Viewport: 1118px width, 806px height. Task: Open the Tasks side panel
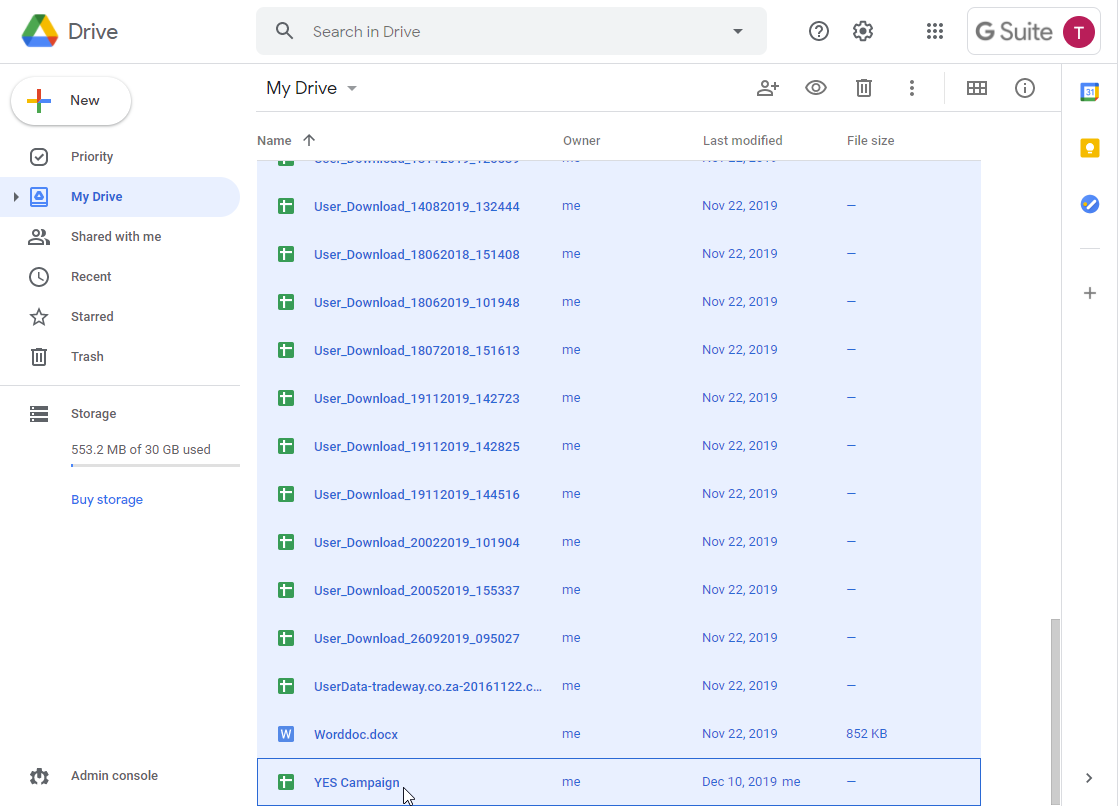coord(1089,205)
